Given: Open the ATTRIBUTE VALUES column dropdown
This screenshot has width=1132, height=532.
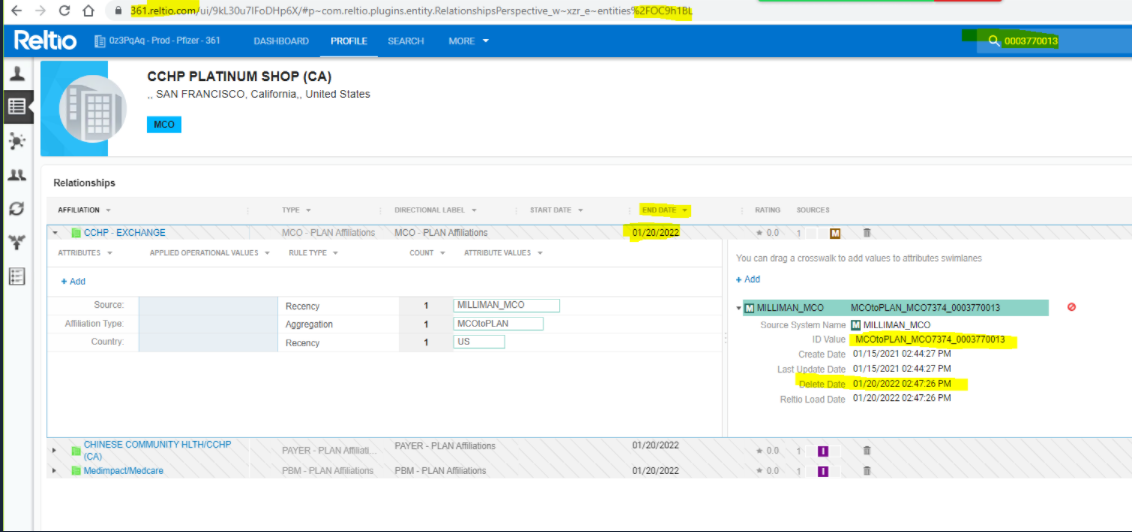Looking at the screenshot, I should tap(540, 253).
